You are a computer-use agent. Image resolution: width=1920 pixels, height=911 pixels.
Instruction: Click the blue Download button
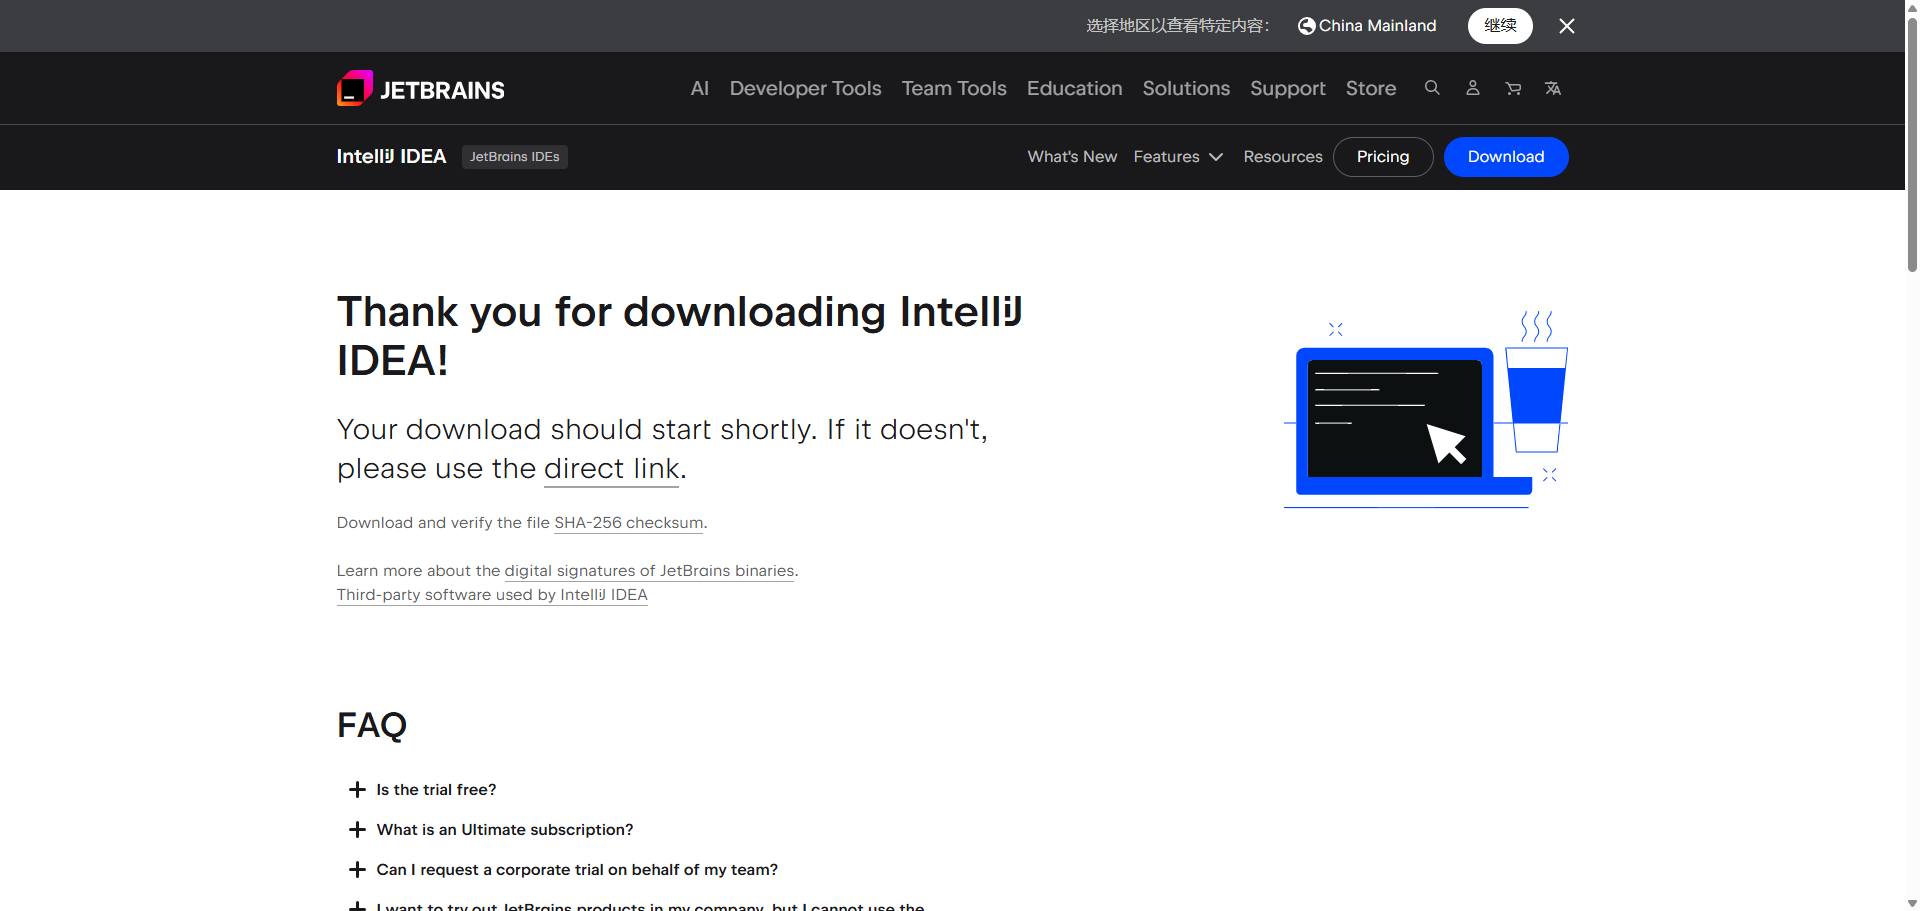(1506, 157)
